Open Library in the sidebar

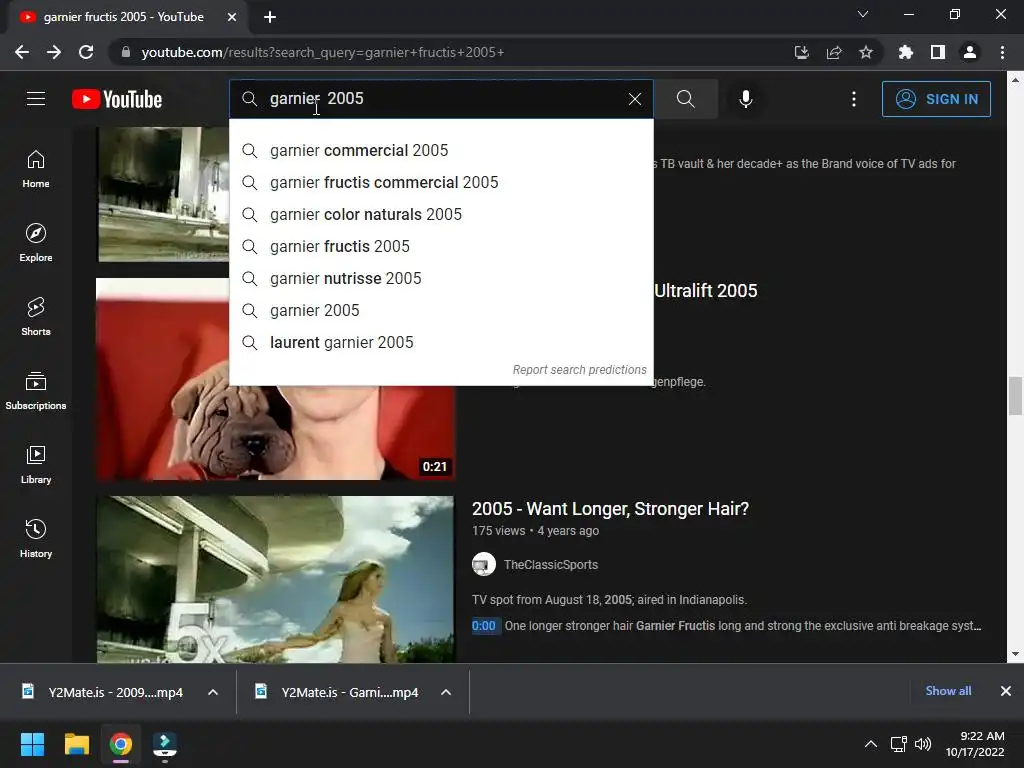click(36, 464)
